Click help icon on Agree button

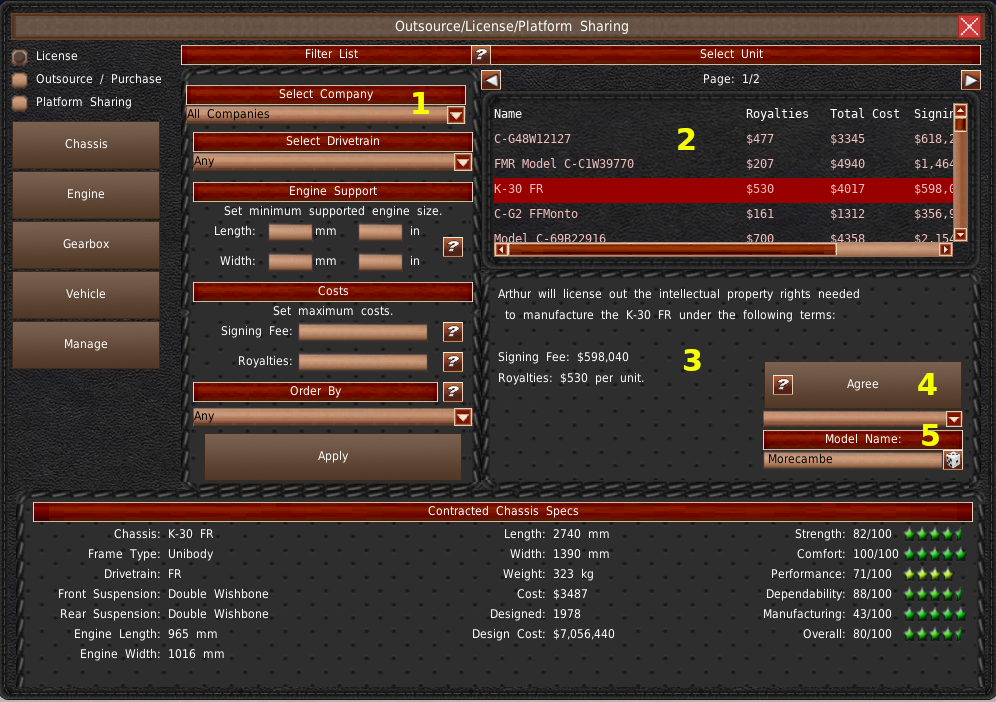pyautogui.click(x=783, y=385)
